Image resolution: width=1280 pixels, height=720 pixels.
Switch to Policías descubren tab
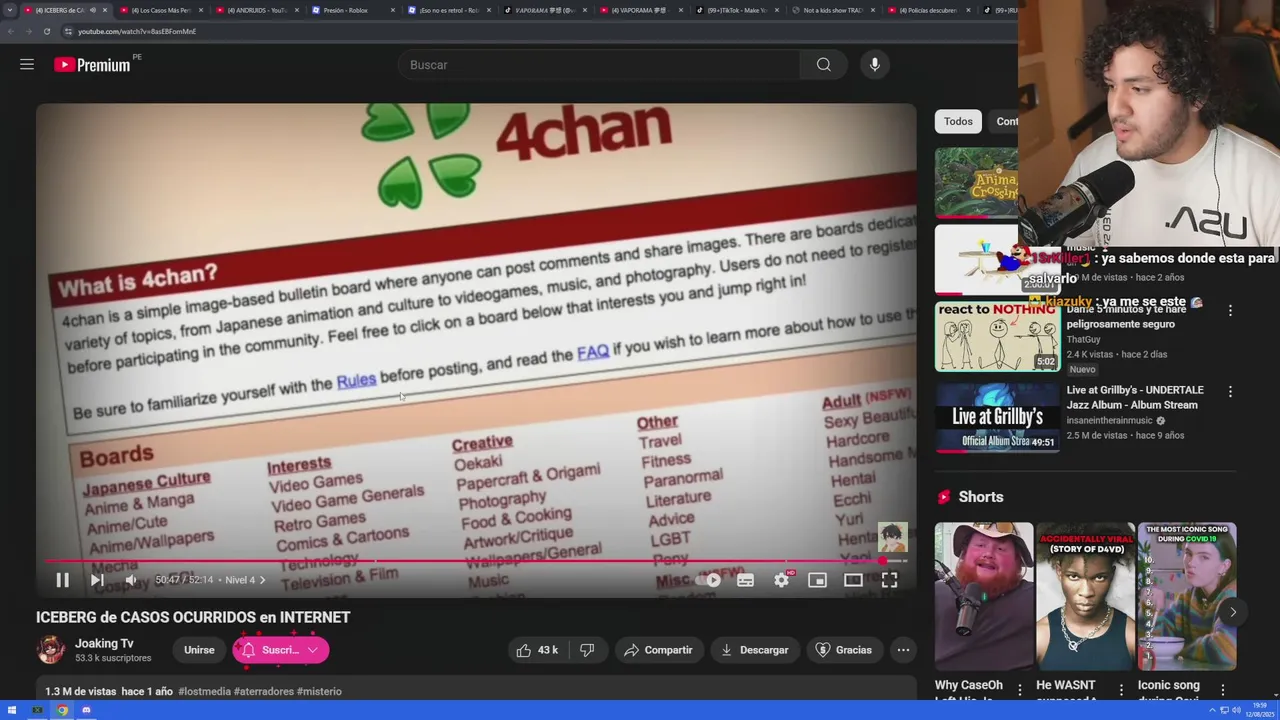coord(928,10)
